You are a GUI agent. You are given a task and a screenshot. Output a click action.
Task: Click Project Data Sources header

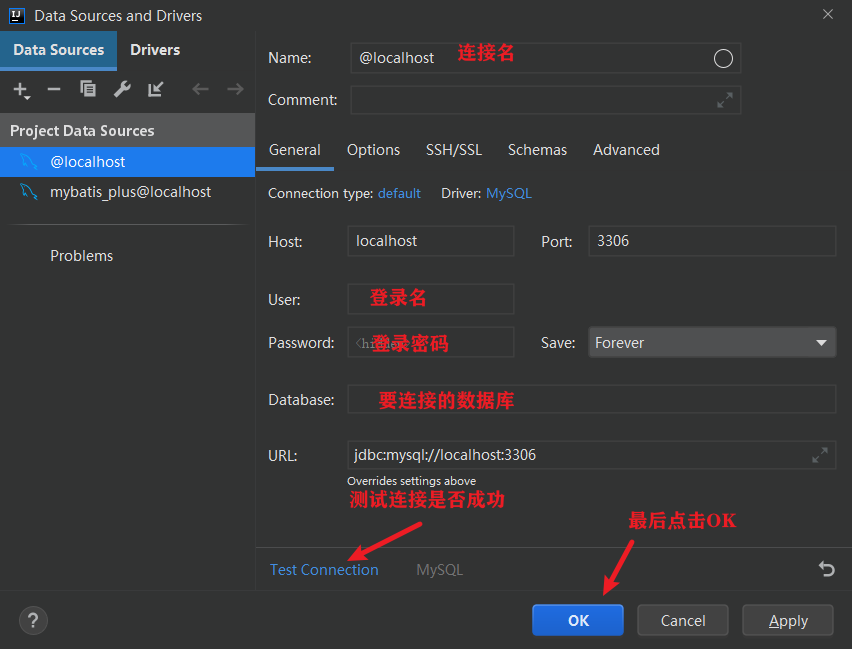tap(127, 130)
